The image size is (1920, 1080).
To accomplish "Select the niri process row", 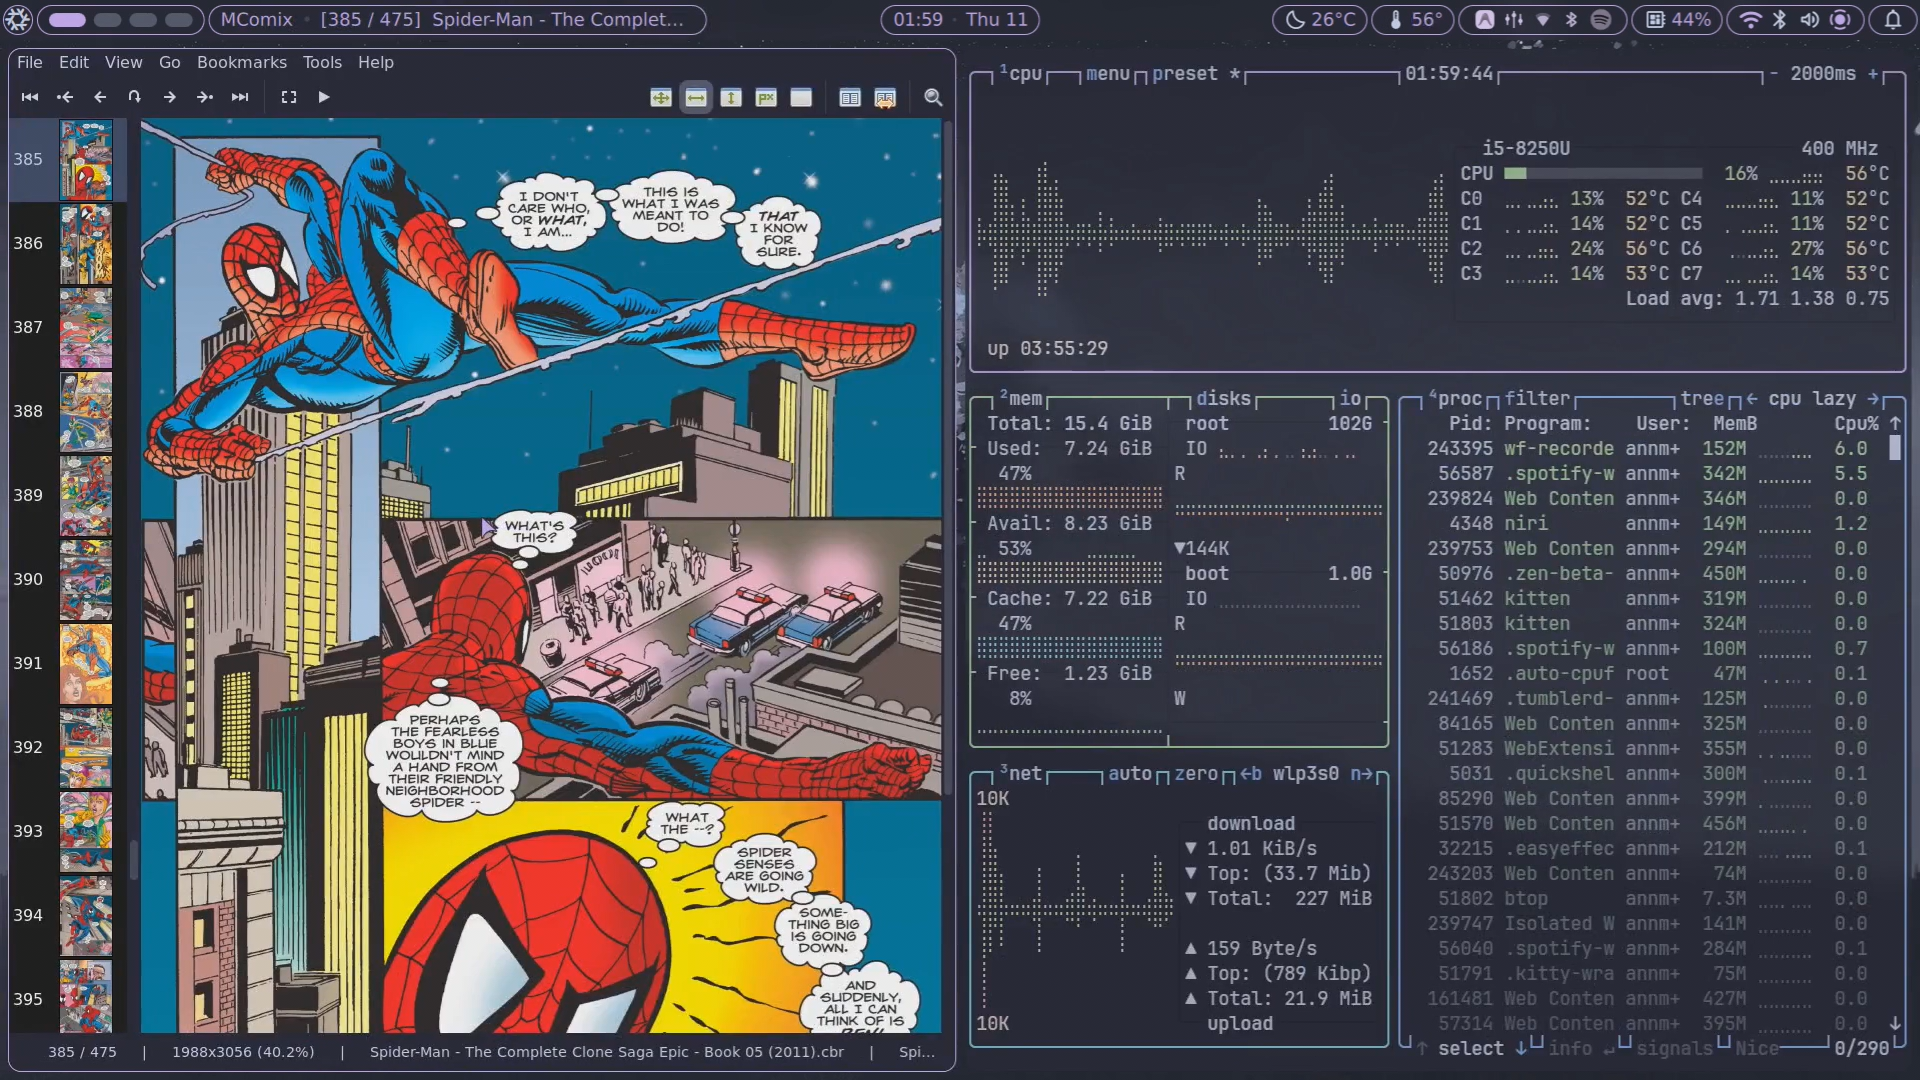I will pos(1647,524).
